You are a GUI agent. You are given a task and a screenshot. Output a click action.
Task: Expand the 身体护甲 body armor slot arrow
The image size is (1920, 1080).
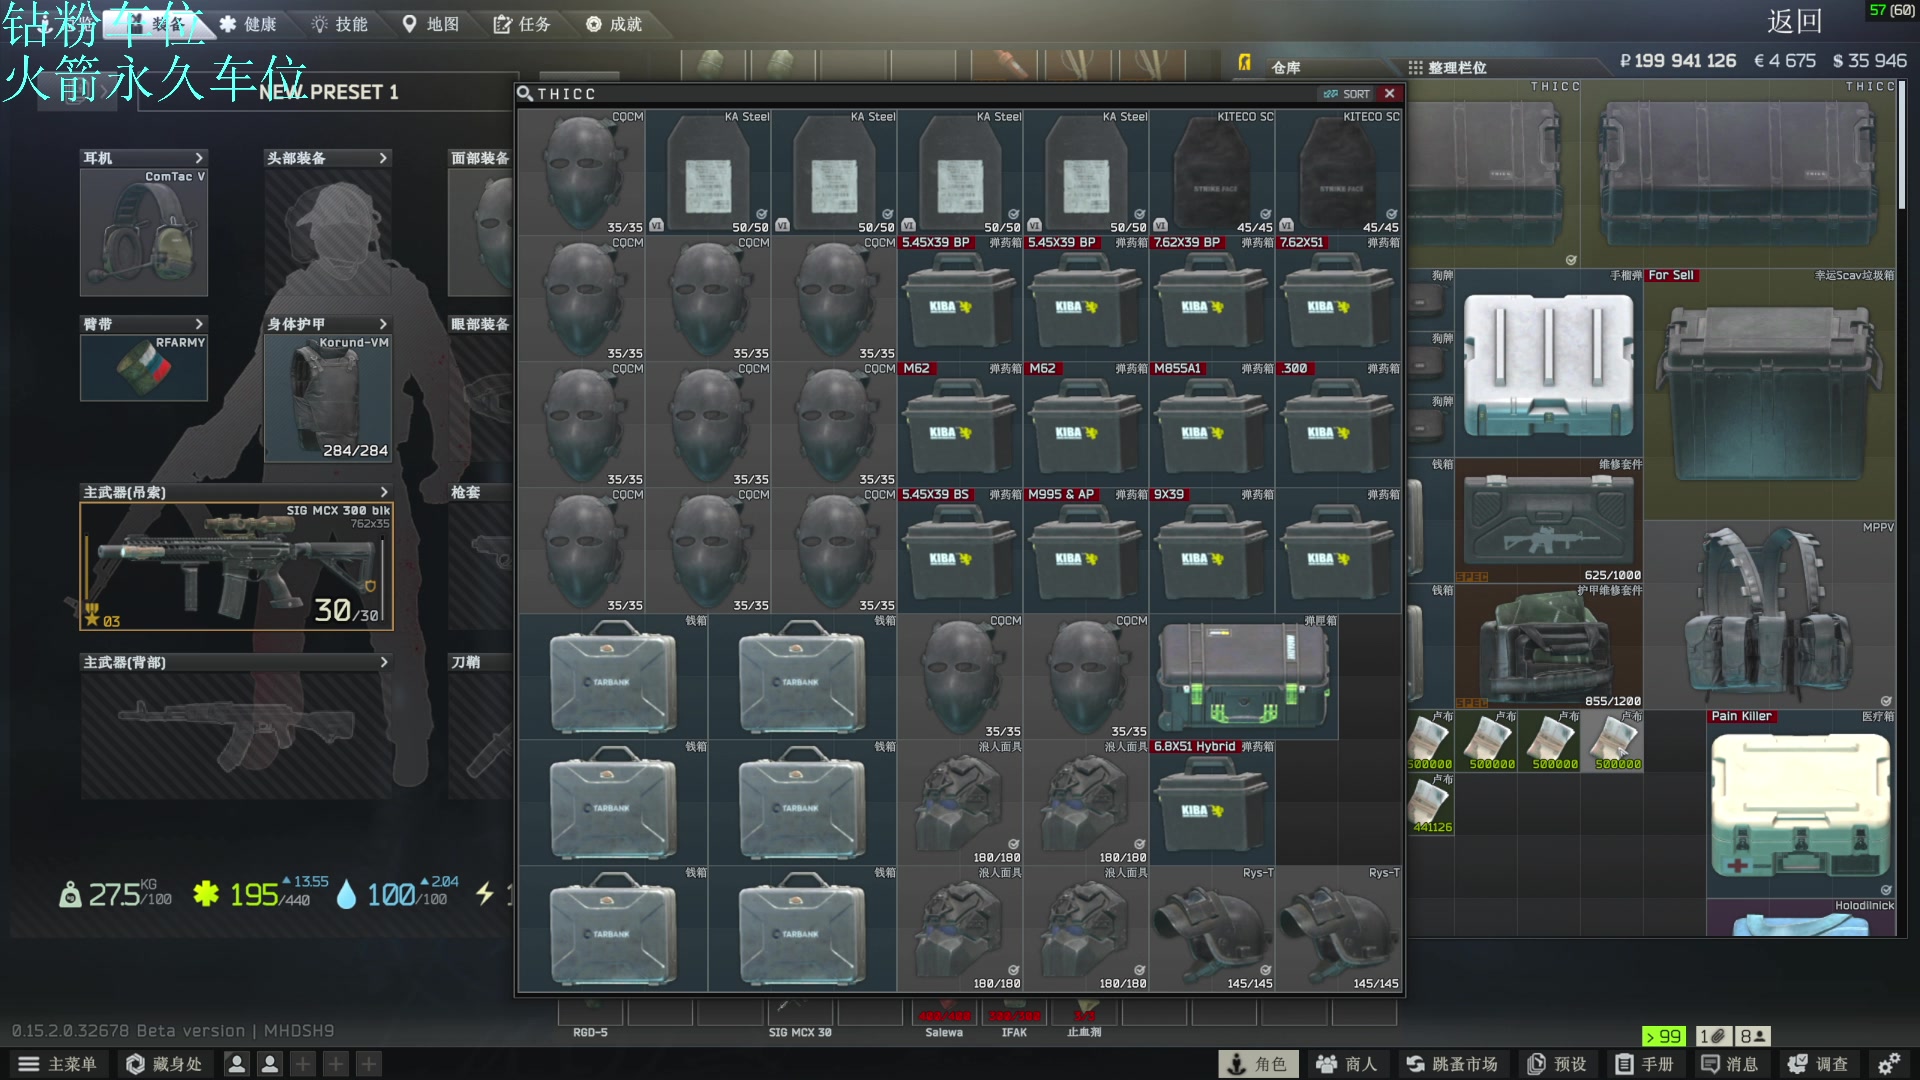coord(383,324)
